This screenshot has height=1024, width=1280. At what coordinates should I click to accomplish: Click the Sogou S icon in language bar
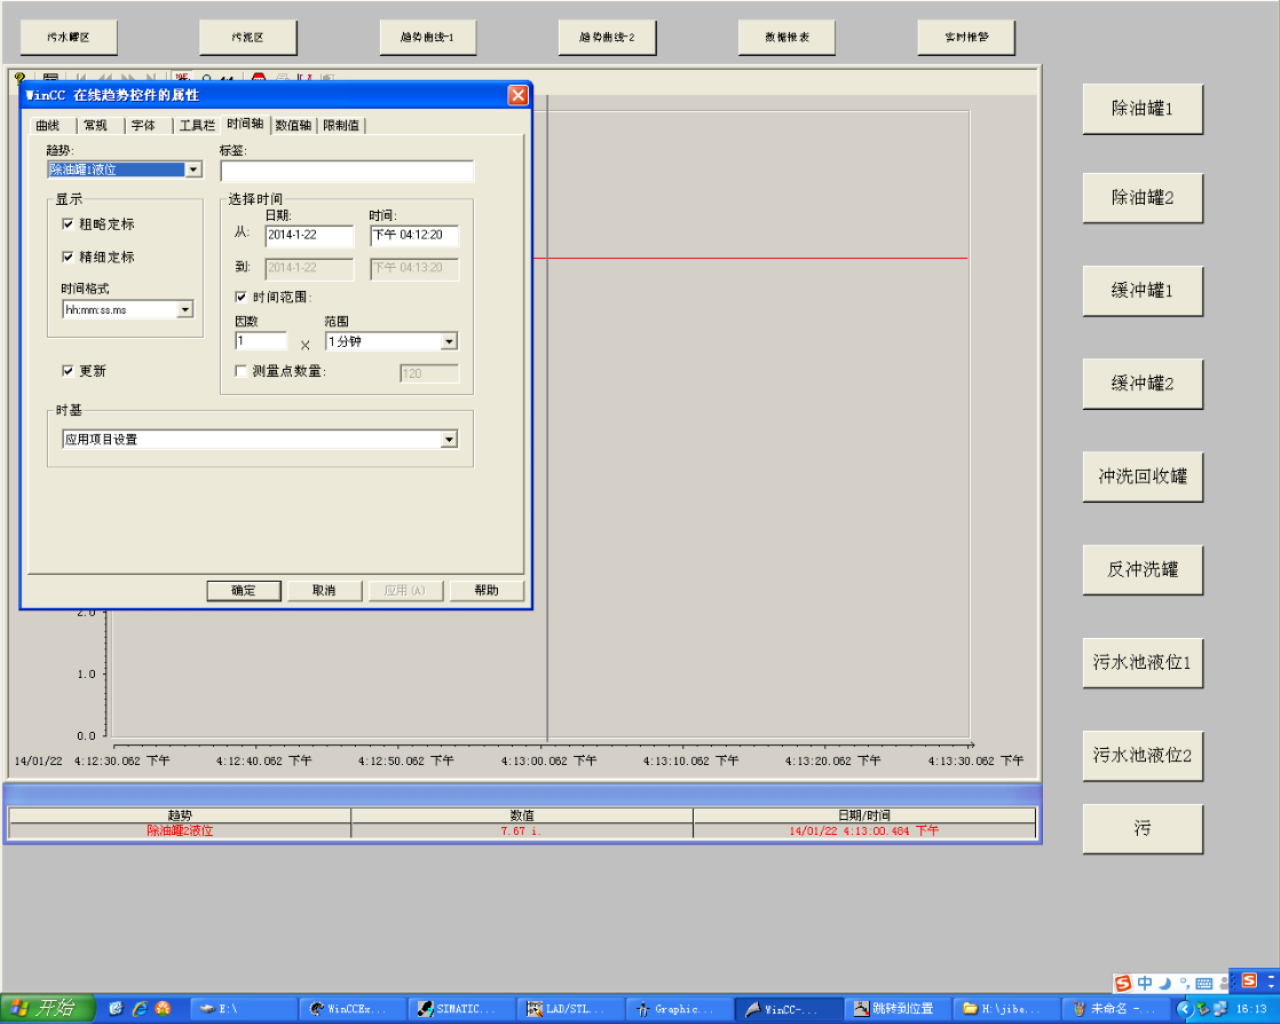point(1123,983)
